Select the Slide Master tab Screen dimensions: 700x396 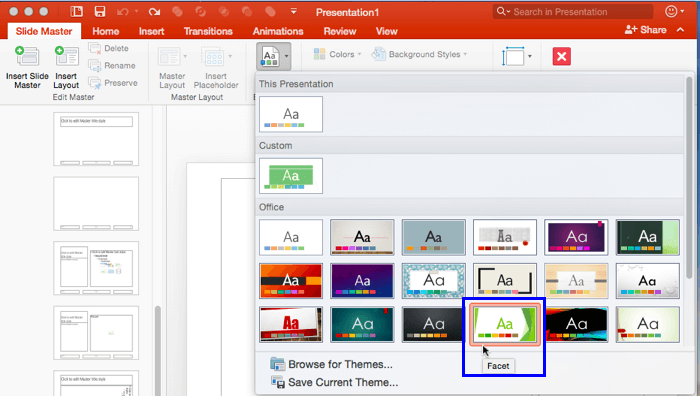[44, 31]
